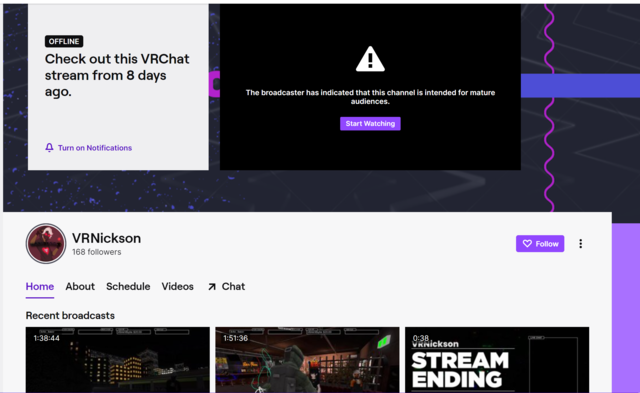Click the OFFLINE status badge
This screenshot has width=640, height=393.
tap(64, 41)
